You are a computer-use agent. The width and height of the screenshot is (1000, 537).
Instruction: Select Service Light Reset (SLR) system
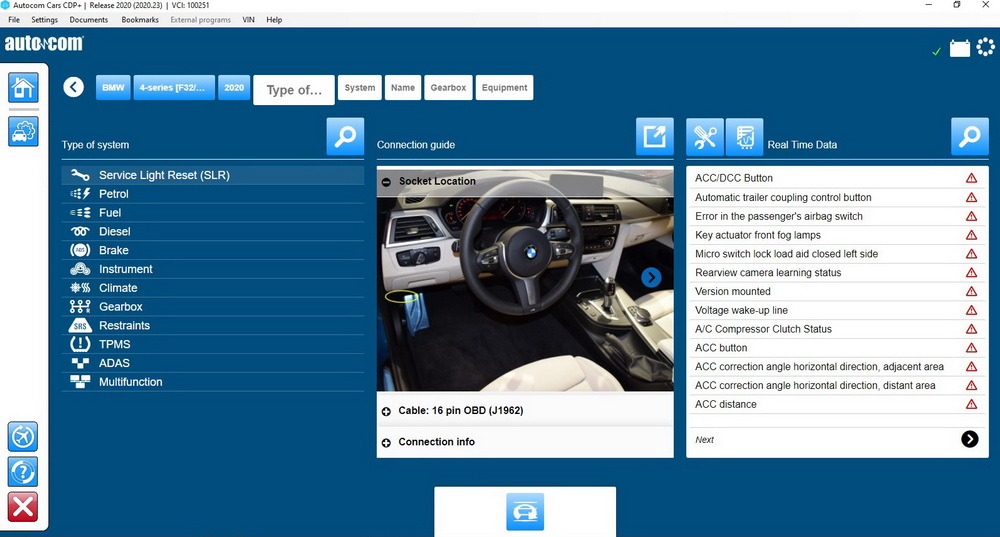[x=164, y=175]
